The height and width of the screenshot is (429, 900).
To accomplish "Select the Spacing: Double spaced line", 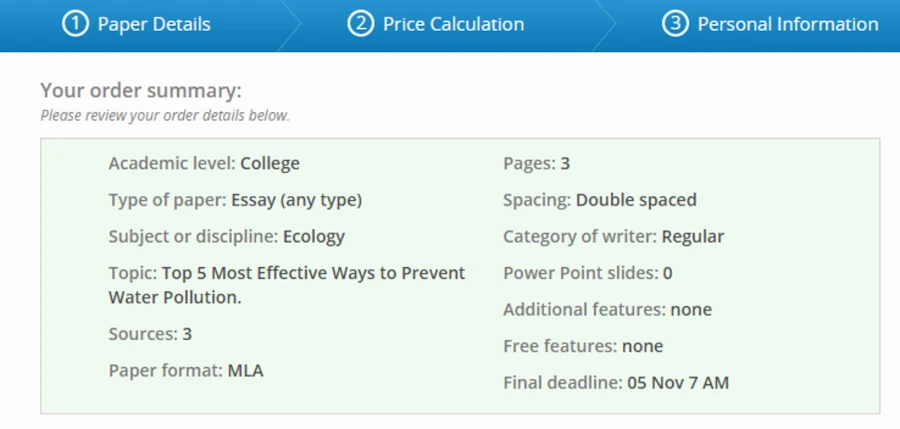I will 599,200.
